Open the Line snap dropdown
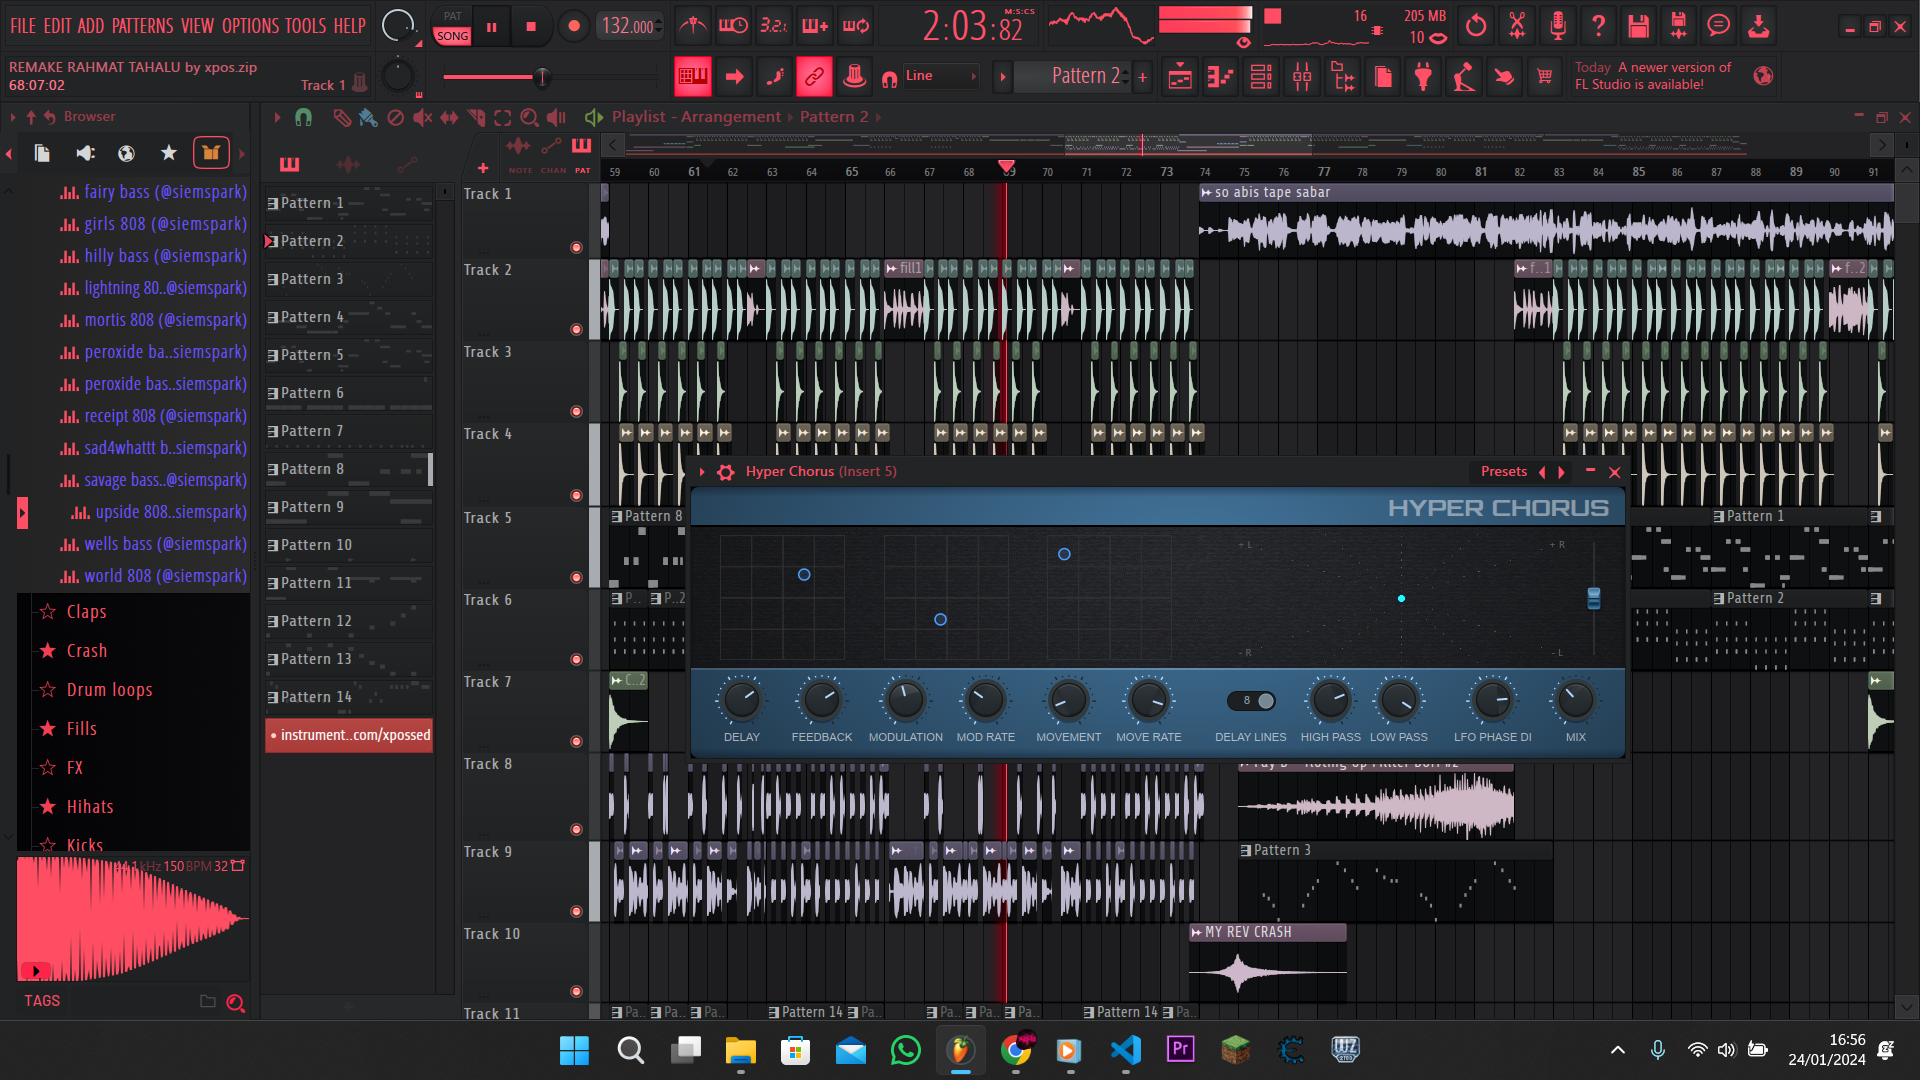 (940, 76)
